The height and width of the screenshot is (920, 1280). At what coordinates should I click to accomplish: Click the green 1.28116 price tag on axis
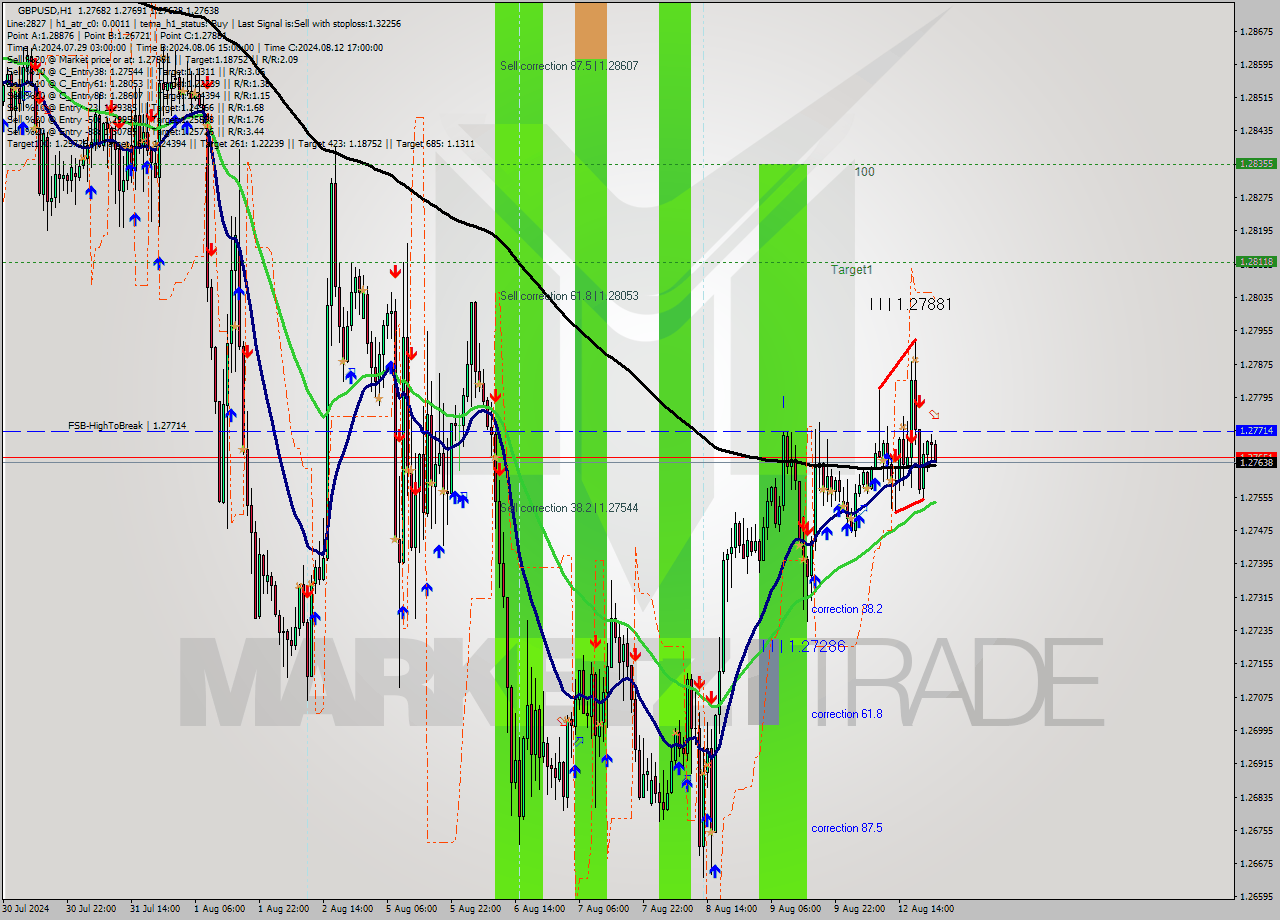1255,262
